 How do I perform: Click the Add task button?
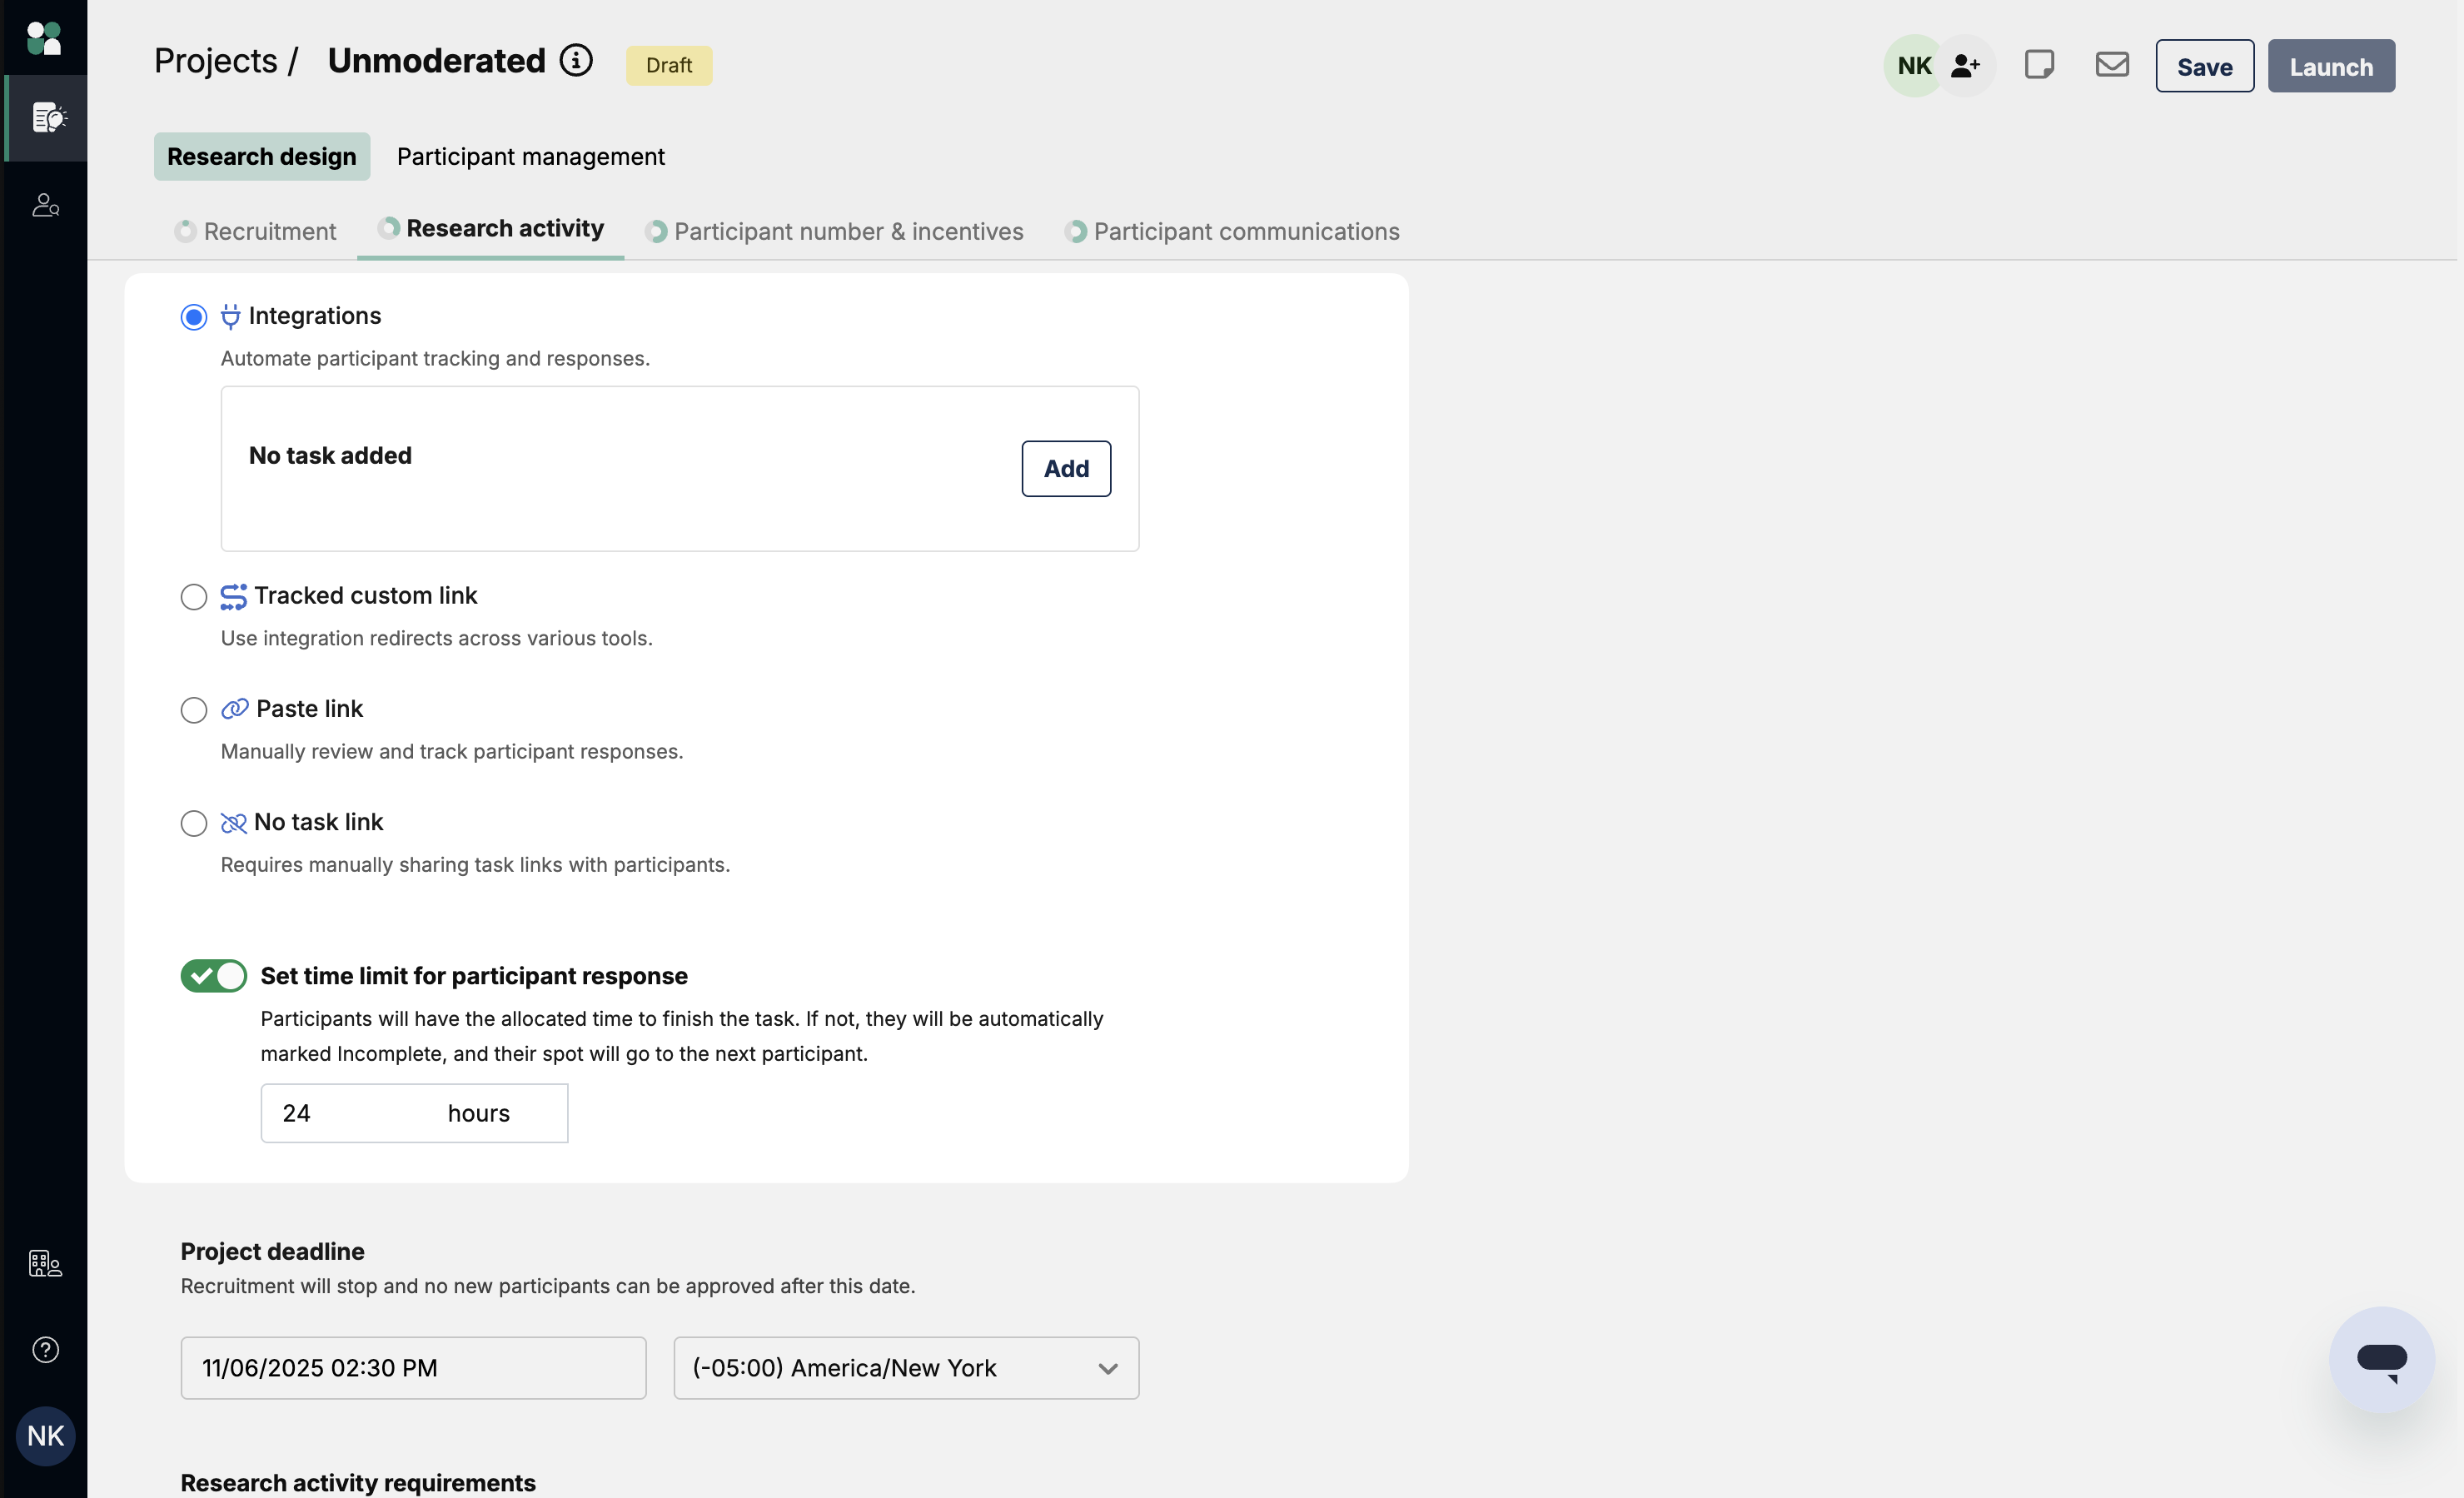[1065, 469]
